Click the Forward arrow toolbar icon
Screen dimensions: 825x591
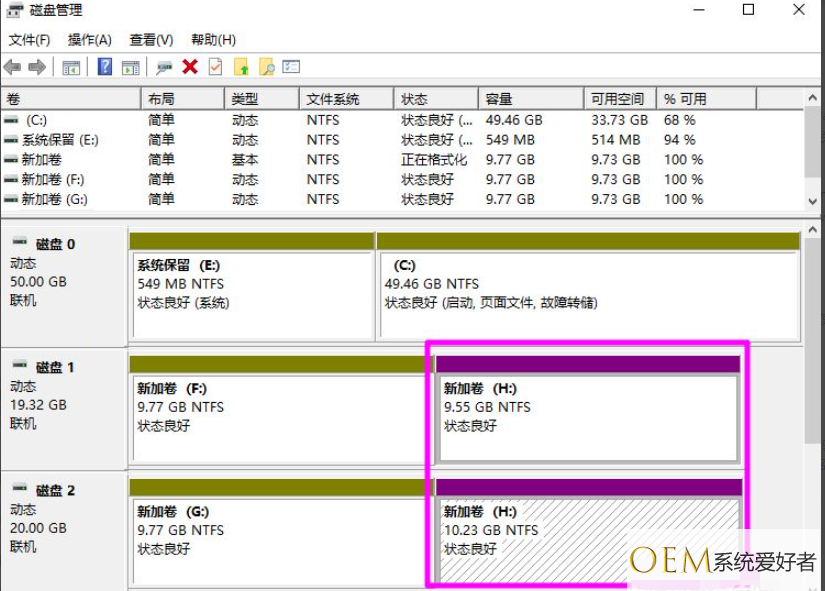(37, 67)
